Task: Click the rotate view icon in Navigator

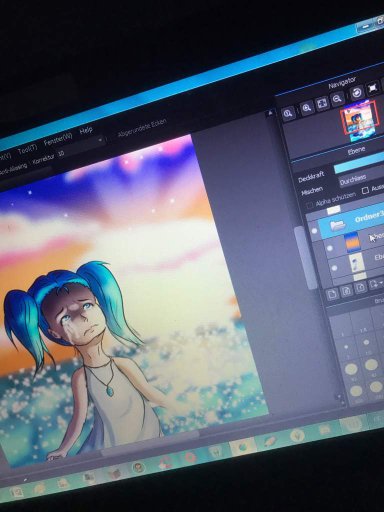Action: 357,92
